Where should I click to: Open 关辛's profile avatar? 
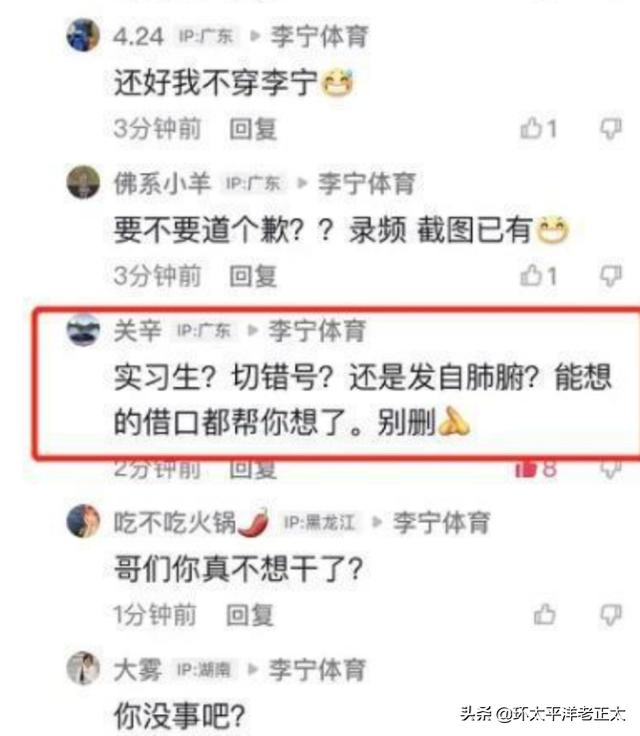(x=83, y=330)
